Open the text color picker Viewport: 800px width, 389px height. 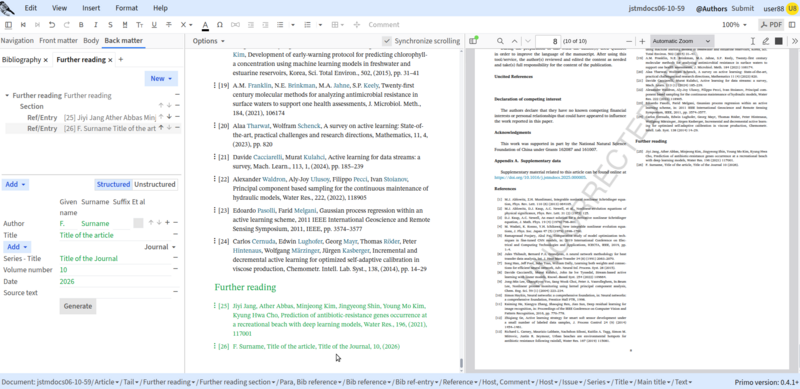pos(205,25)
